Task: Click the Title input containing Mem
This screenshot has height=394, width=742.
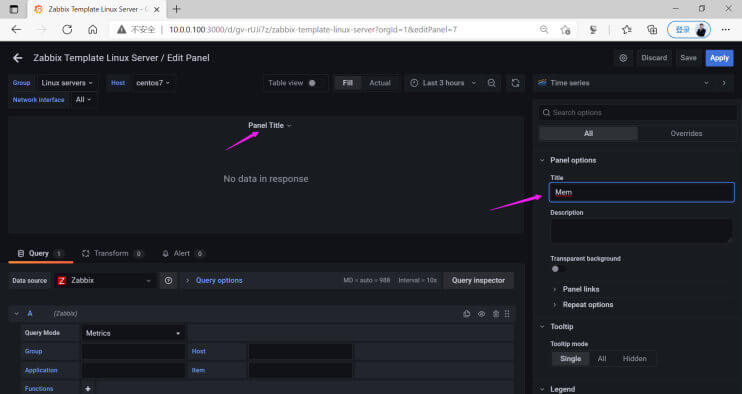Action: pos(642,192)
